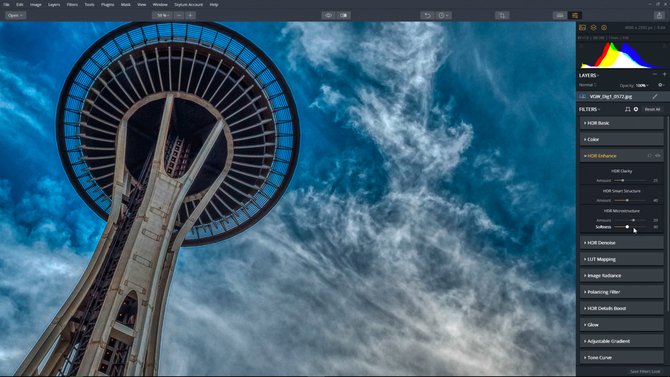The image size is (670, 377).
Task: Show the layers stack icon at the panel top
Action: click(x=594, y=27)
